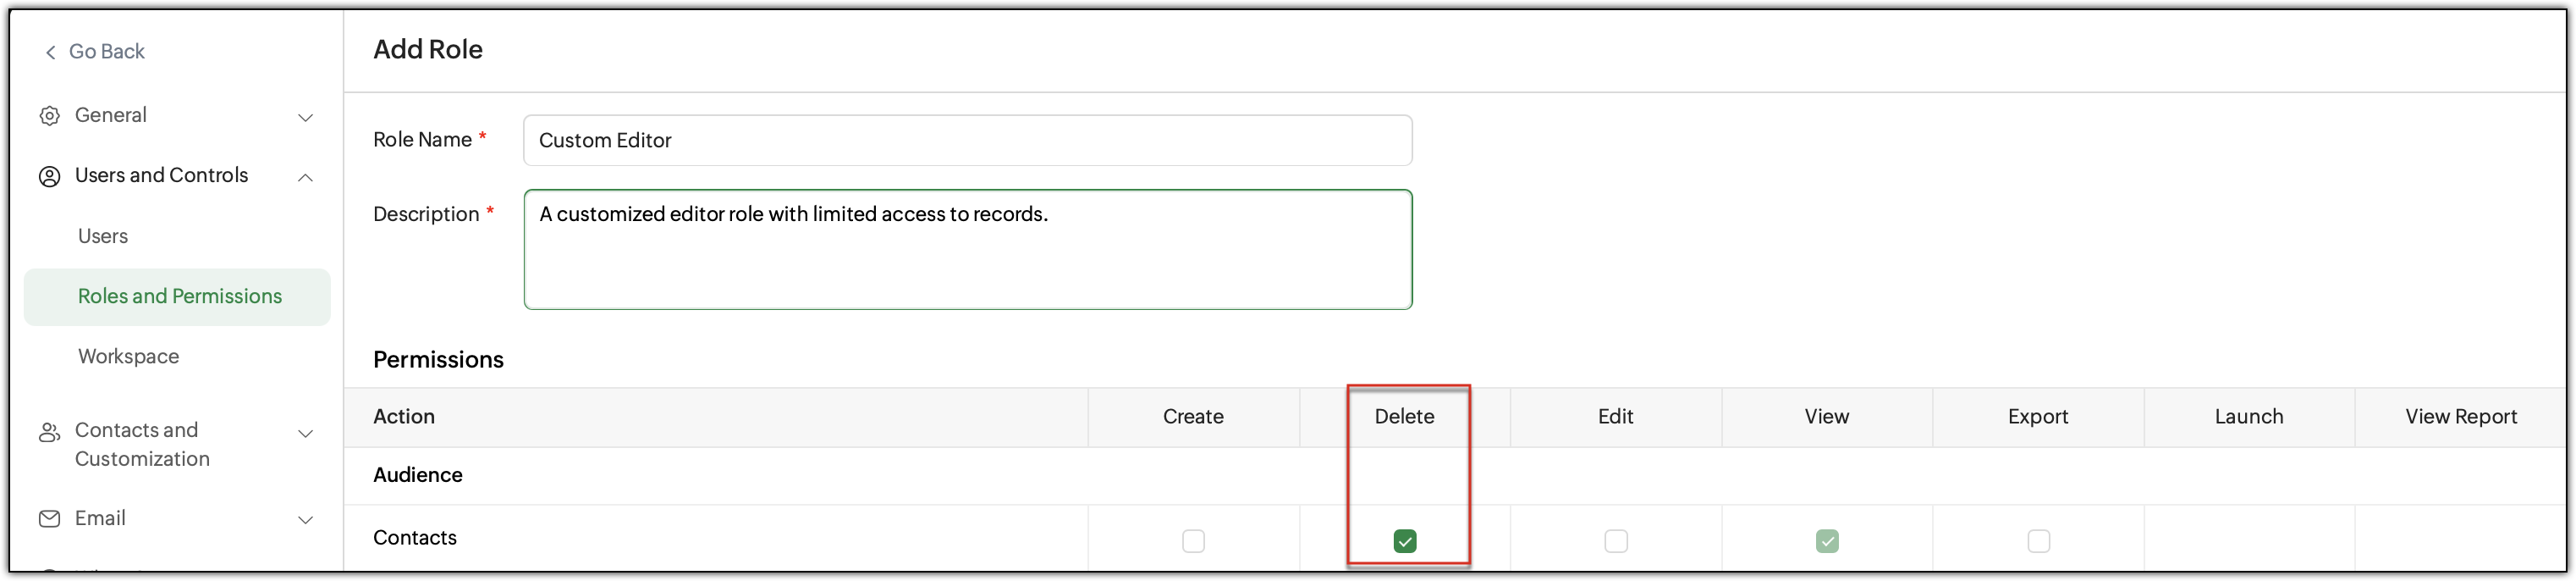Expand the Email section chevron
The image size is (2576, 581).
[306, 520]
